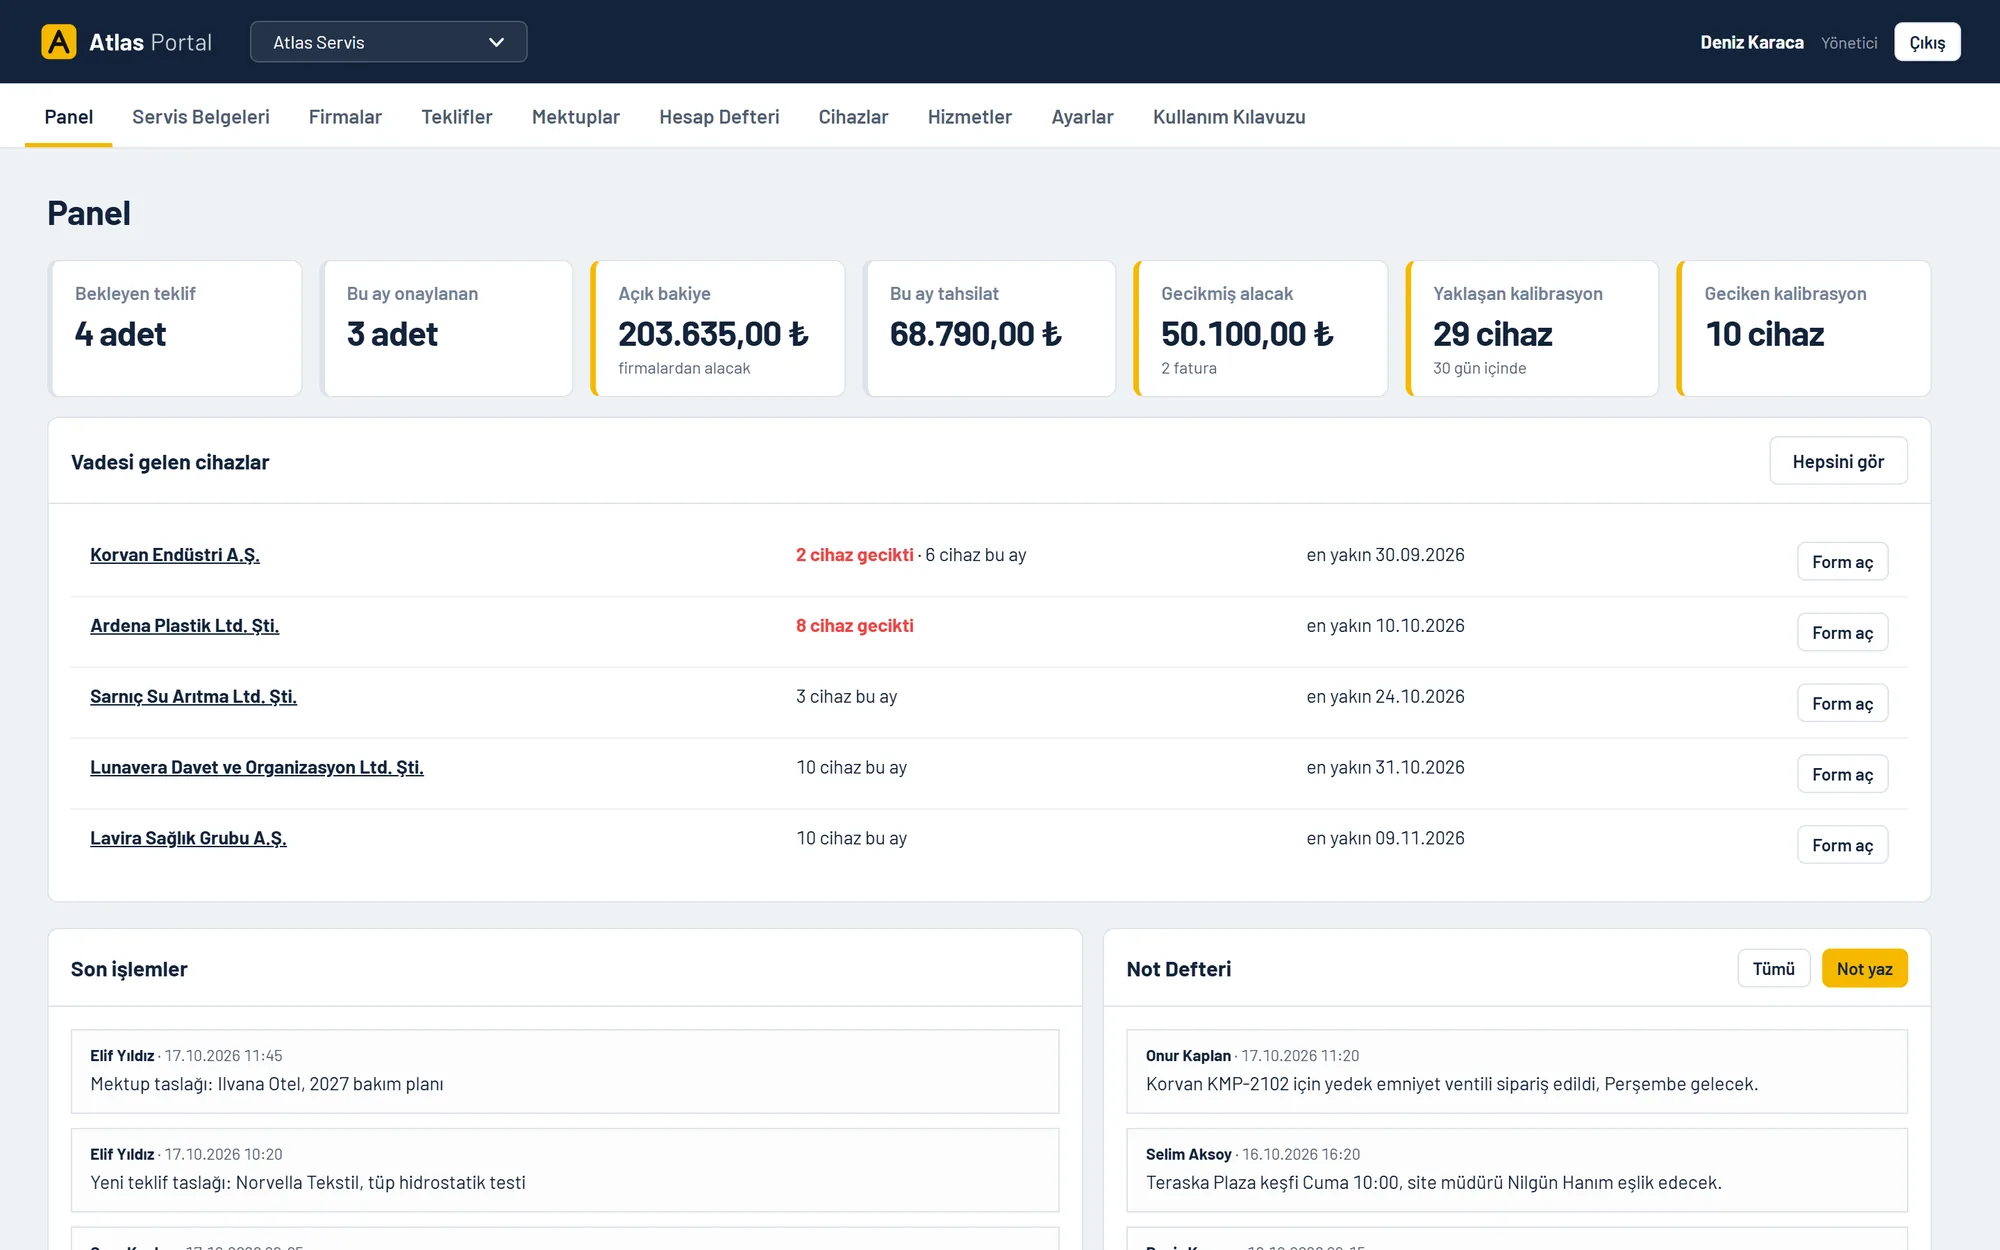Click '2 cihaz gecikti' text
2000x1250 pixels.
[854, 555]
